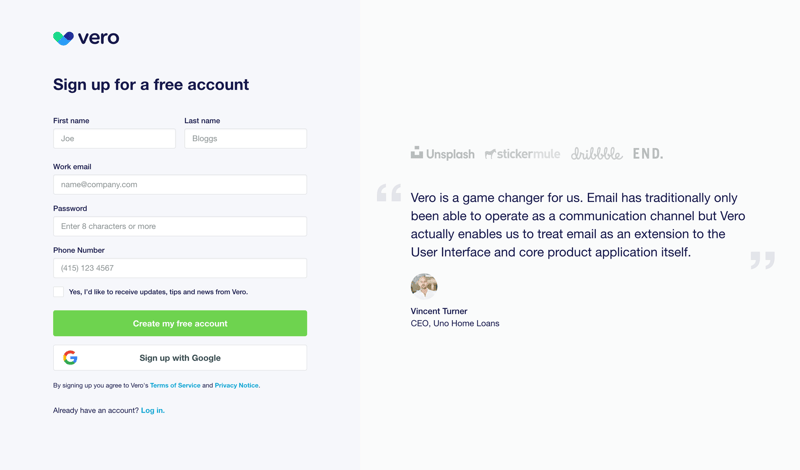Click into the Work email field
This screenshot has height=470, width=800.
(x=180, y=185)
